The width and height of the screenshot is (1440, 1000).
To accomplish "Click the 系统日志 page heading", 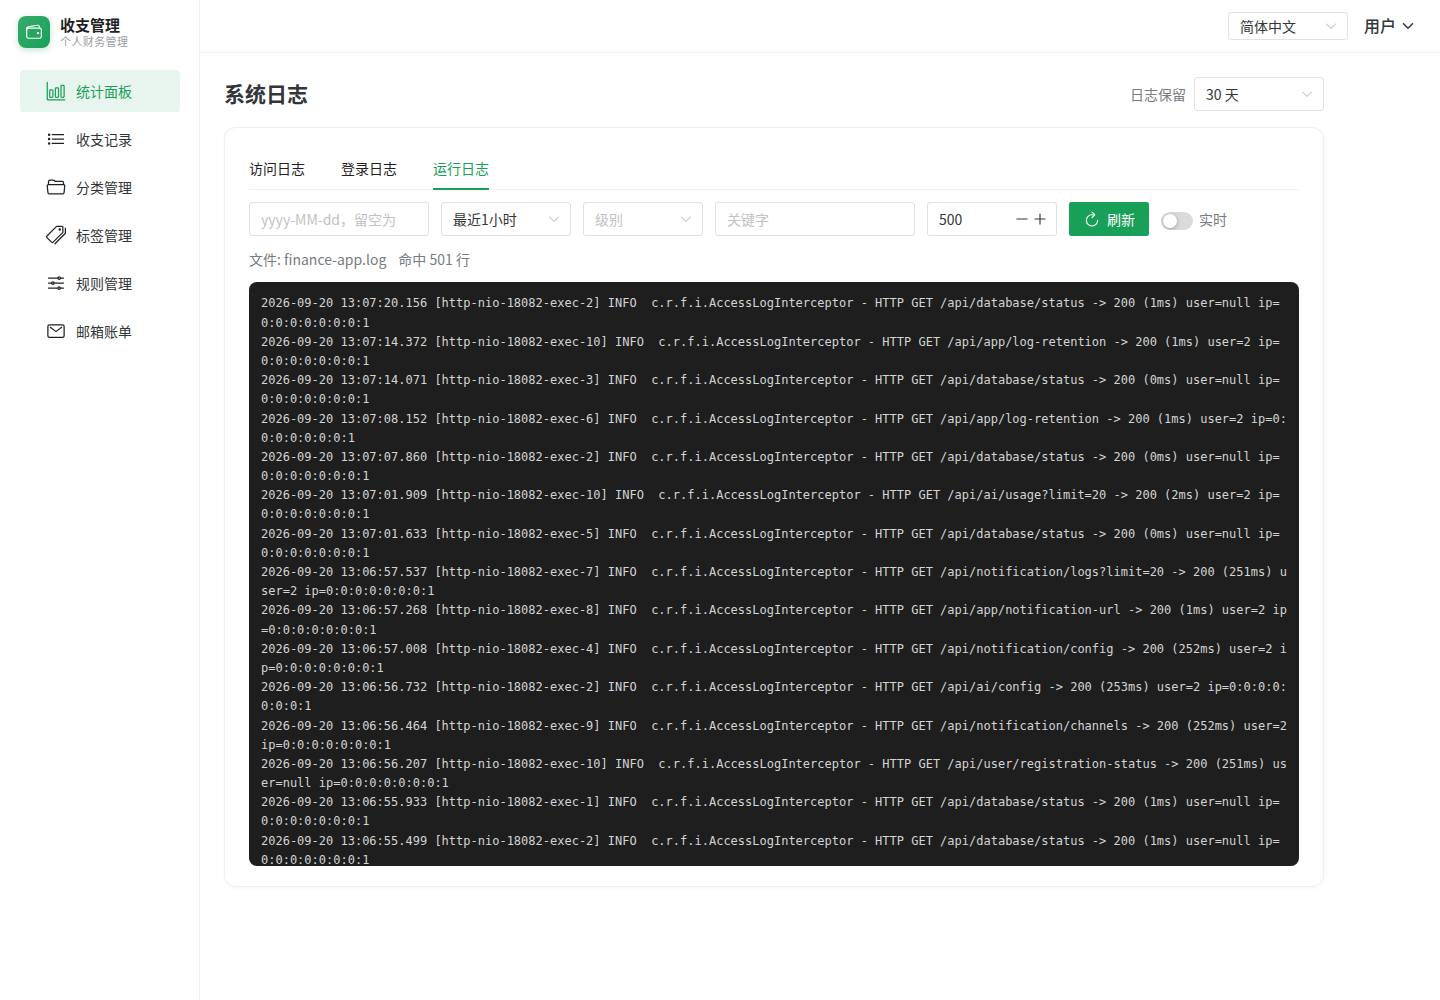I will (x=266, y=94).
